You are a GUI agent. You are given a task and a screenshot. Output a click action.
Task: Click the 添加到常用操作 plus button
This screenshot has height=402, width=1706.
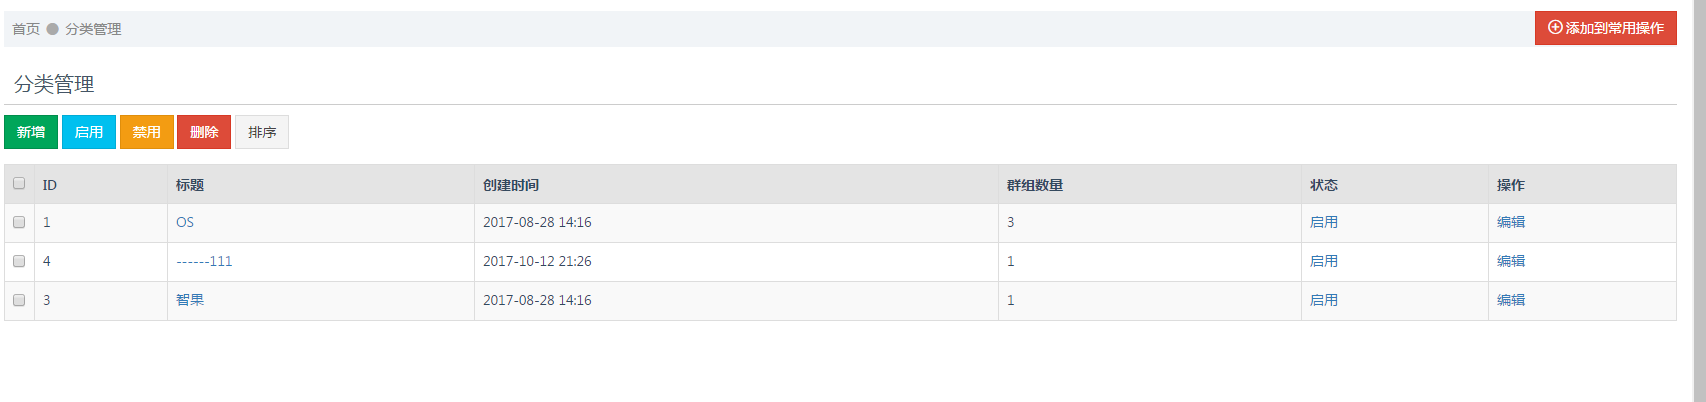(x=1605, y=28)
